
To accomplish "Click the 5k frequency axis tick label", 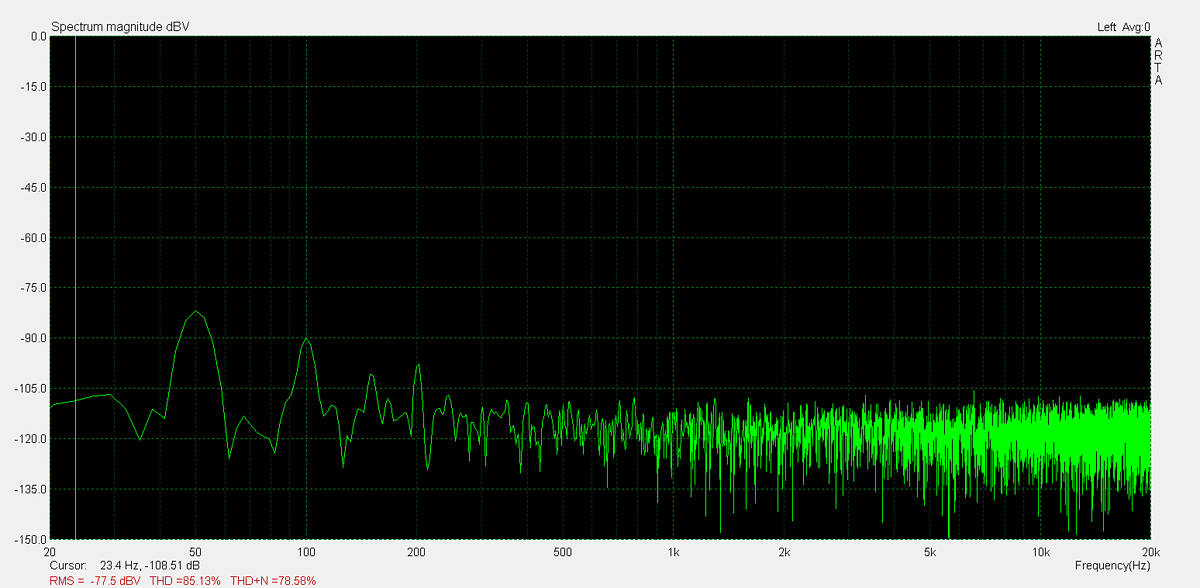I will pyautogui.click(x=930, y=552).
